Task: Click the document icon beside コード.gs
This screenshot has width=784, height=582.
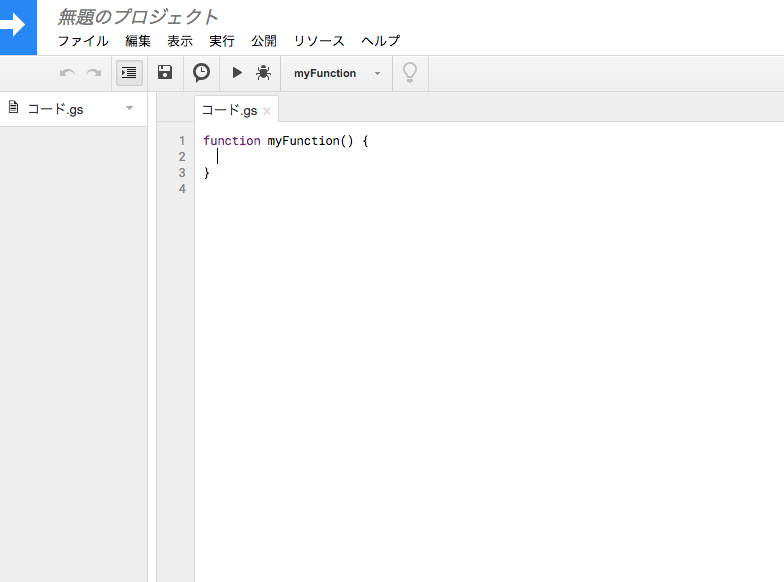Action: (14, 107)
